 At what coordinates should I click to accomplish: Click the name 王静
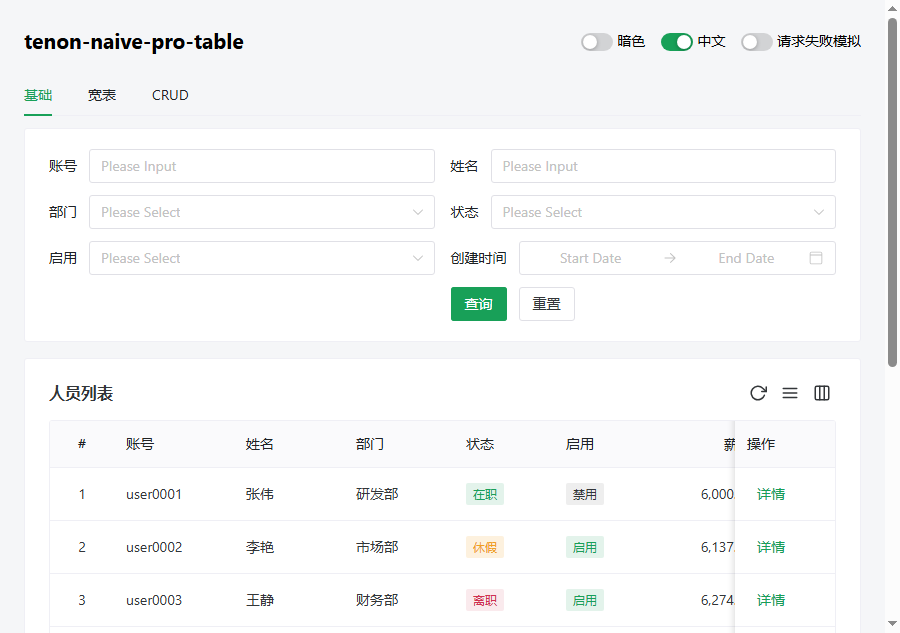pos(259,600)
